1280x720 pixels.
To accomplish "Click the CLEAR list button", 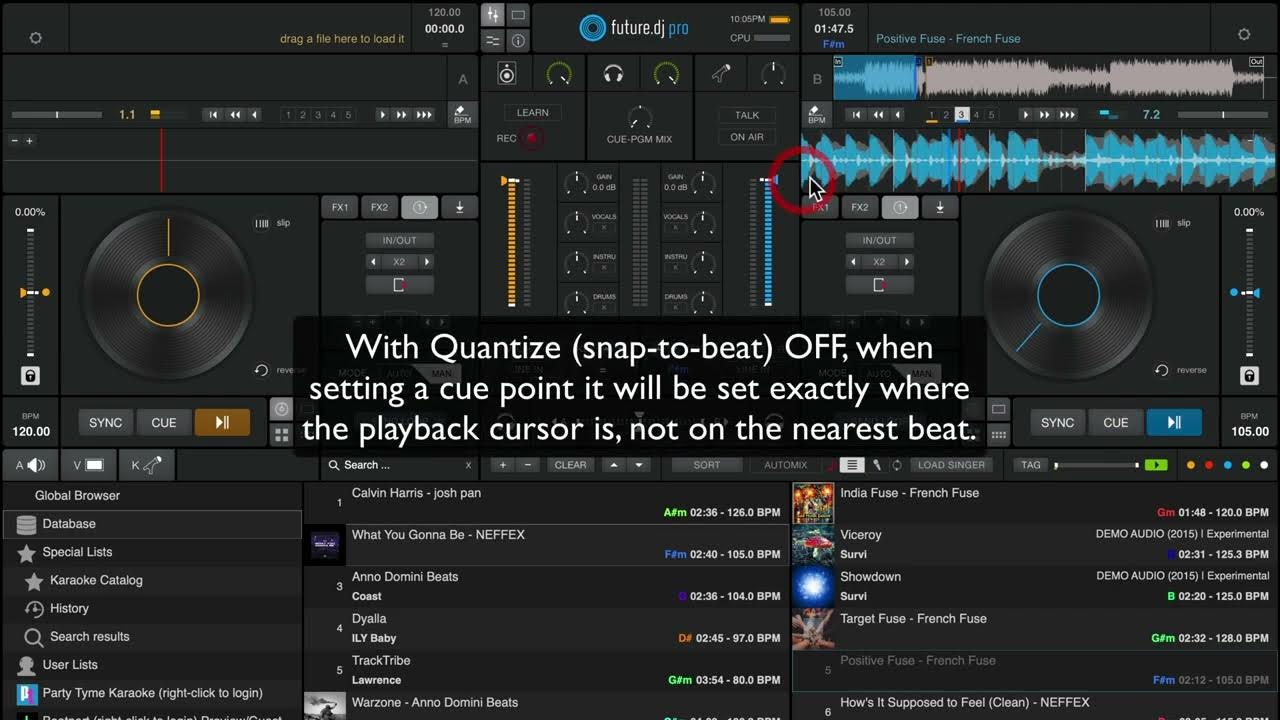I will pos(570,465).
